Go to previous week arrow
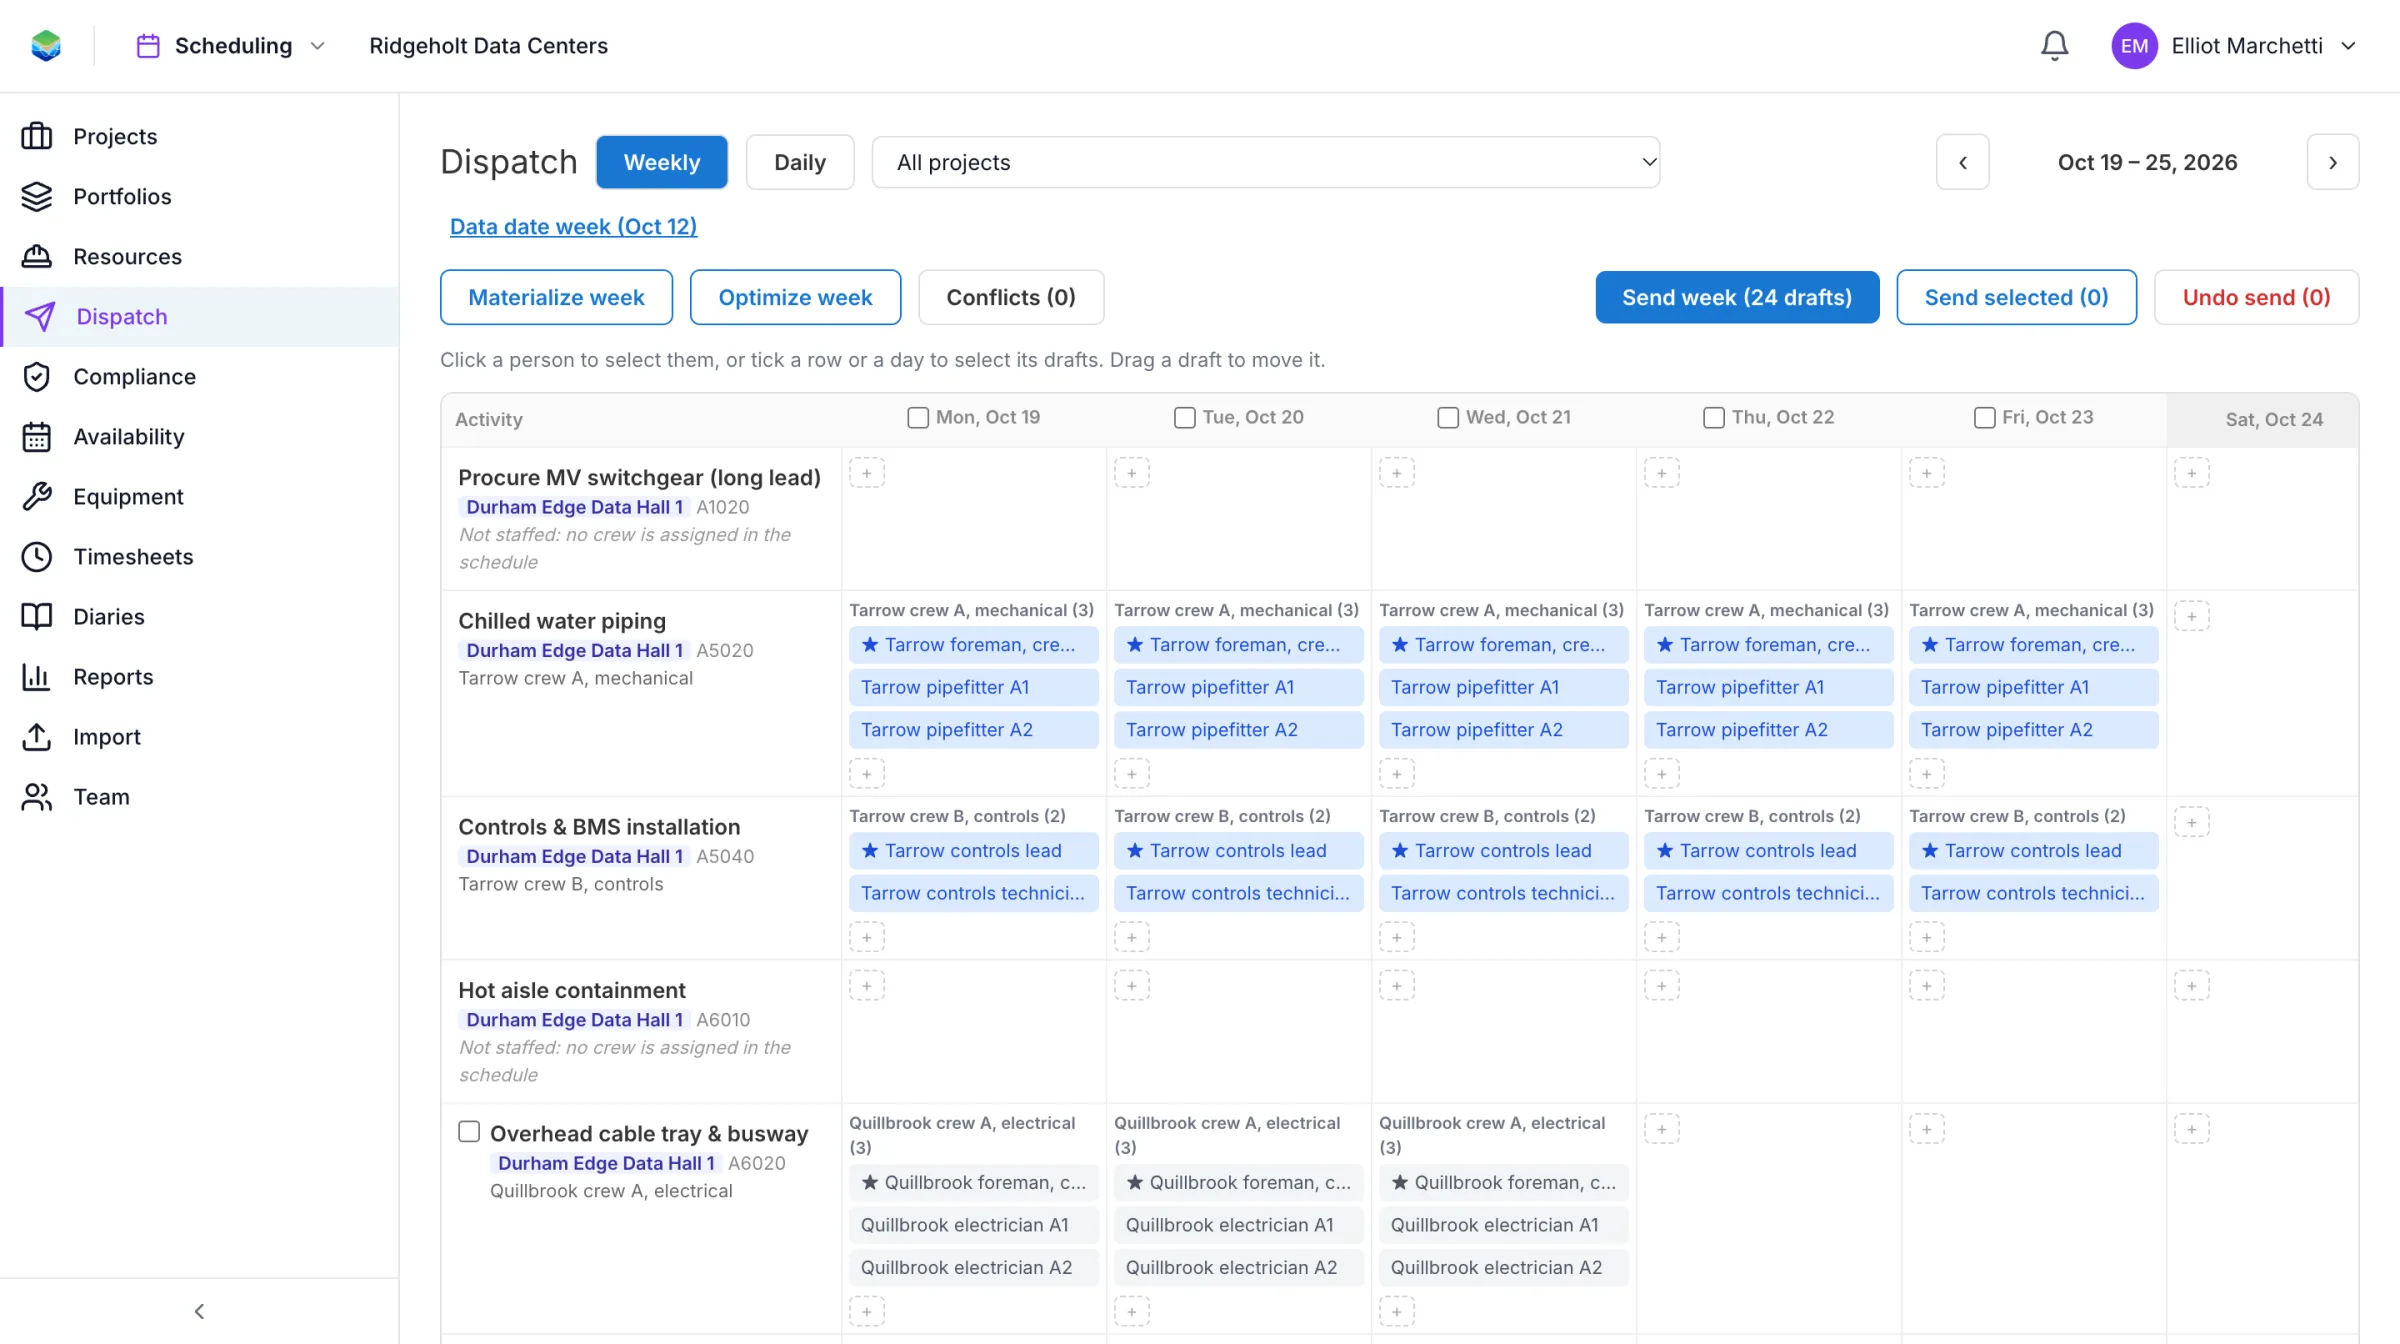Image resolution: width=2400 pixels, height=1344 pixels. [1963, 162]
